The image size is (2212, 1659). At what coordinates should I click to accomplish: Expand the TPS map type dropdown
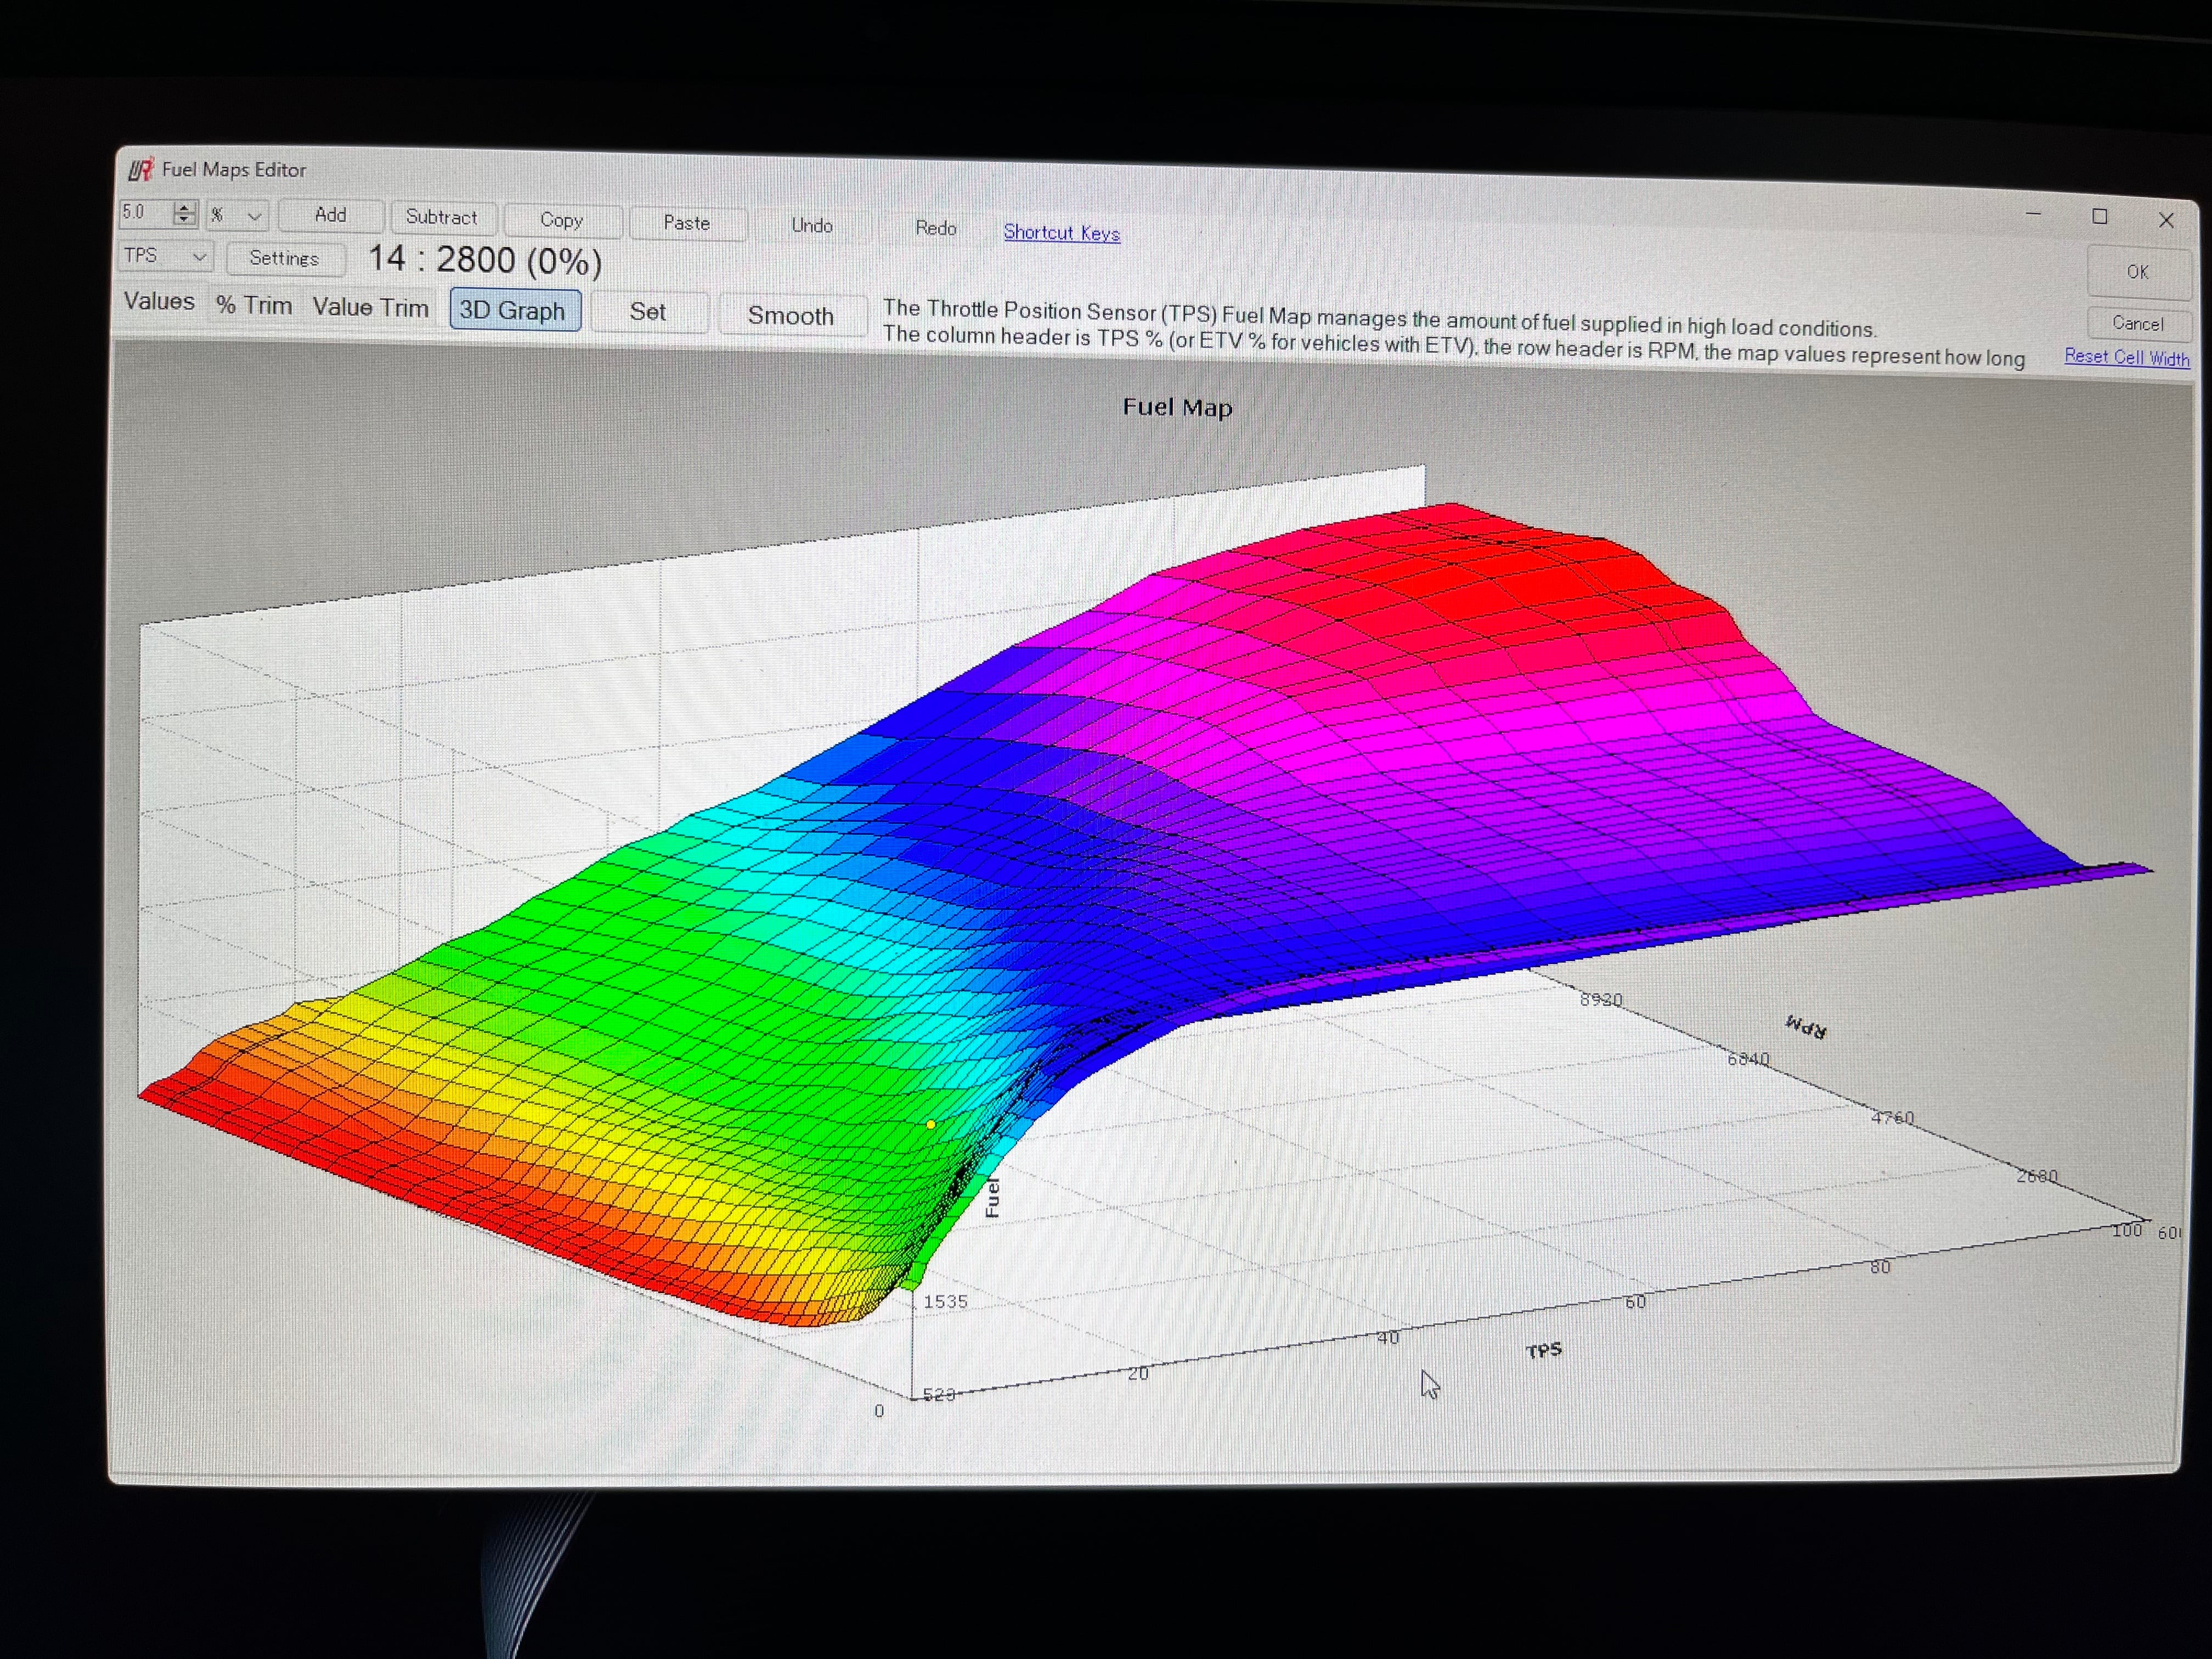pyautogui.click(x=199, y=257)
